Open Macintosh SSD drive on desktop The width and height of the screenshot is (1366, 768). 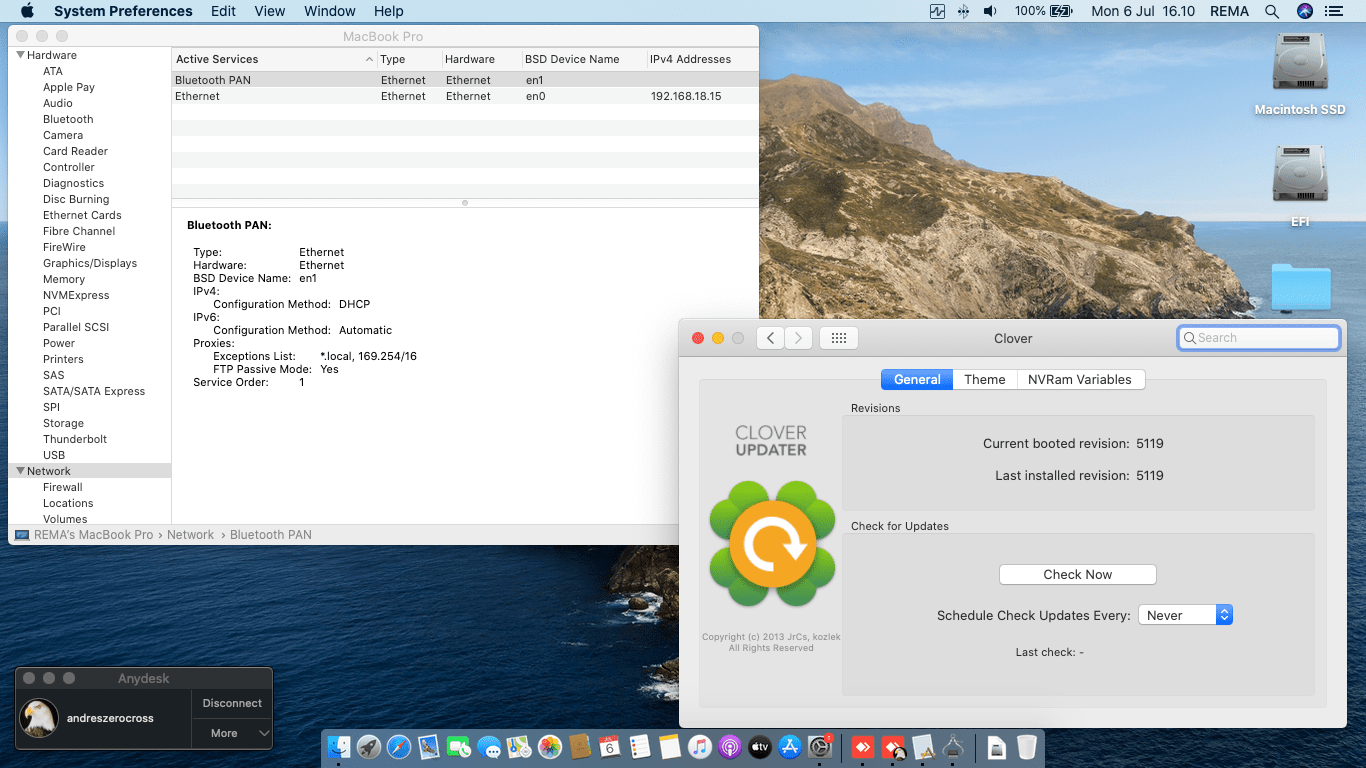[1300, 75]
